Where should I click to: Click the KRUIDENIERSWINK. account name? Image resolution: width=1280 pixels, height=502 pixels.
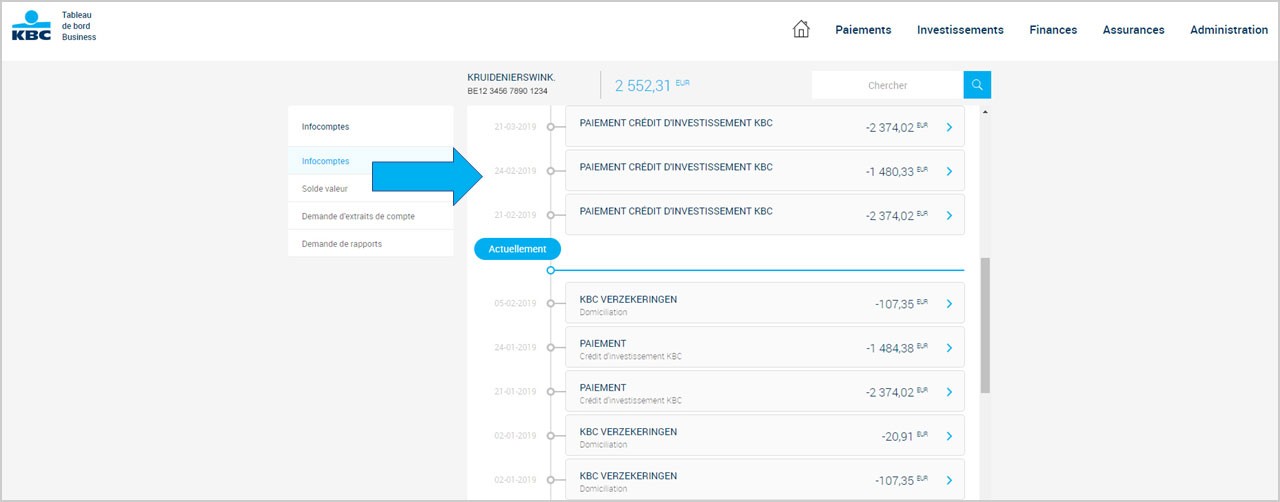tap(511, 77)
